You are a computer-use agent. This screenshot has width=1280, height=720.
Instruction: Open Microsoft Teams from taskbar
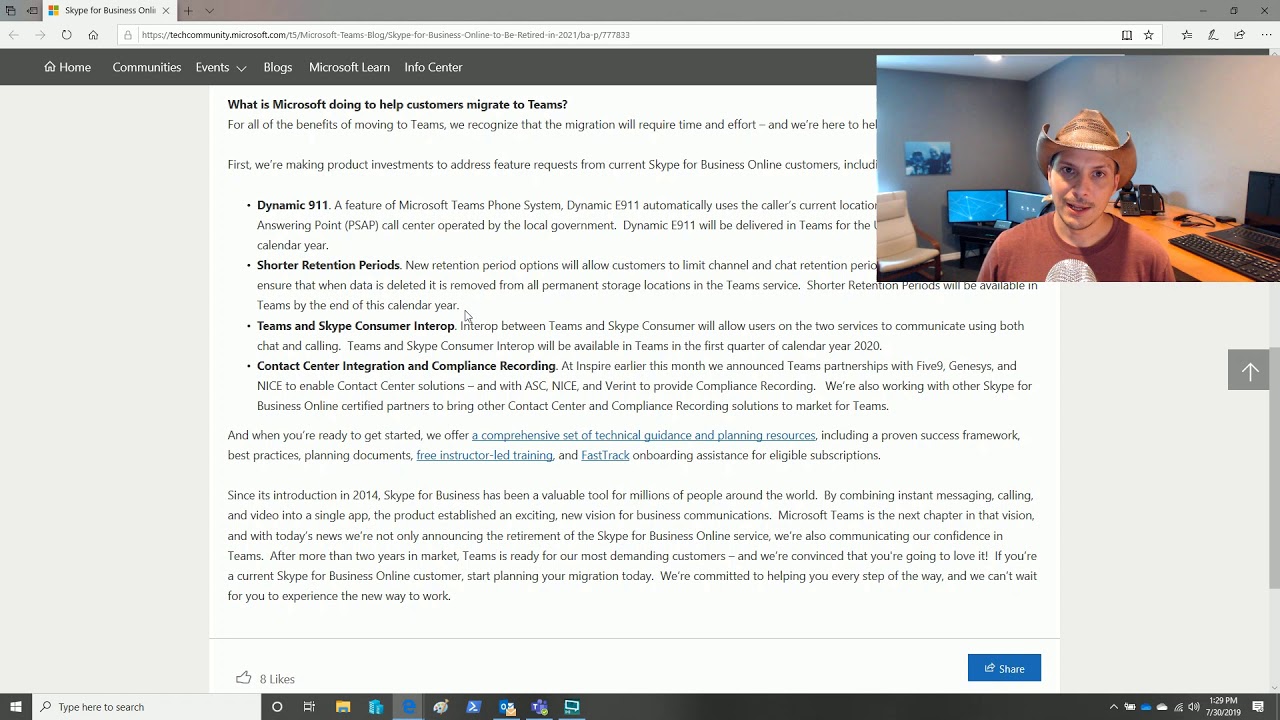540,707
